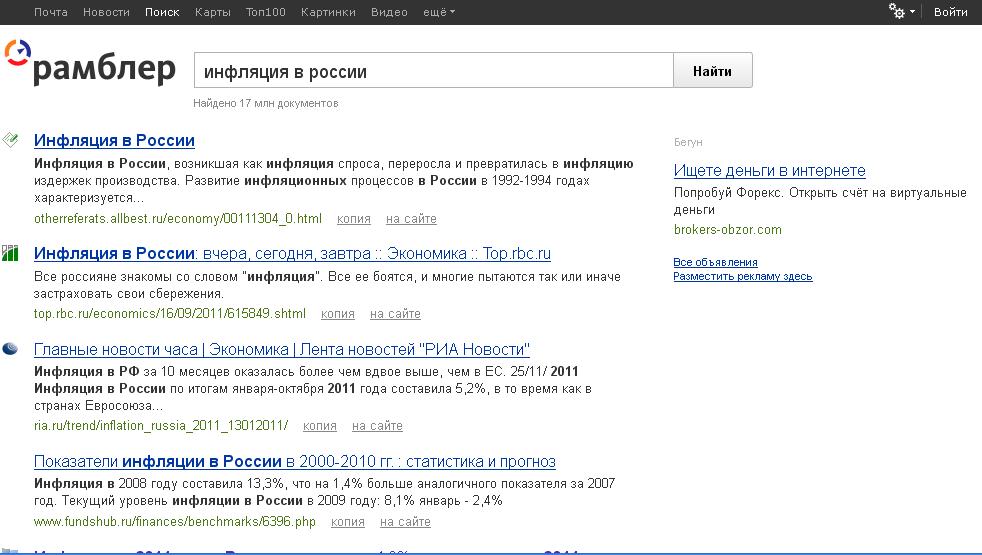
Task: Focus the search query input field
Action: tap(433, 71)
